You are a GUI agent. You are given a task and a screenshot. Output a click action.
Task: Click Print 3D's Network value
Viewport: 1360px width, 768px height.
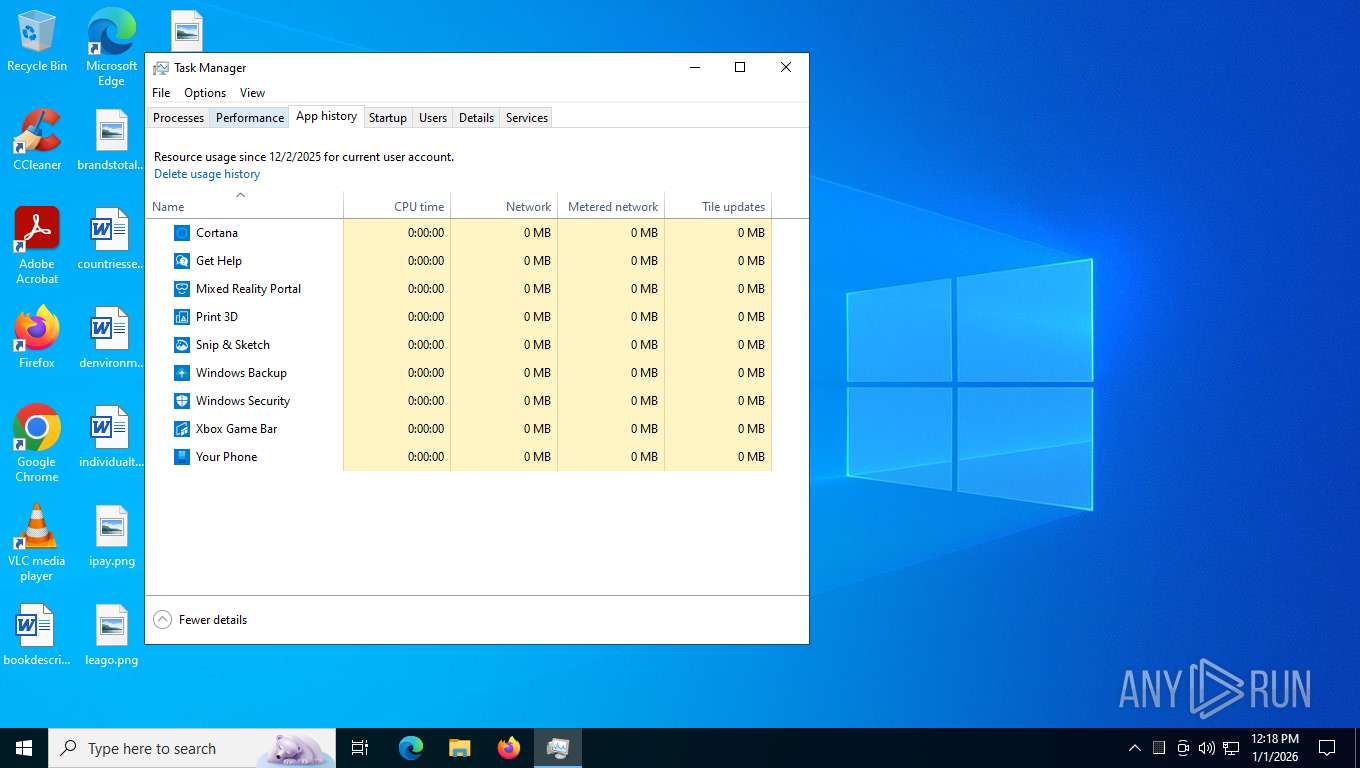537,317
